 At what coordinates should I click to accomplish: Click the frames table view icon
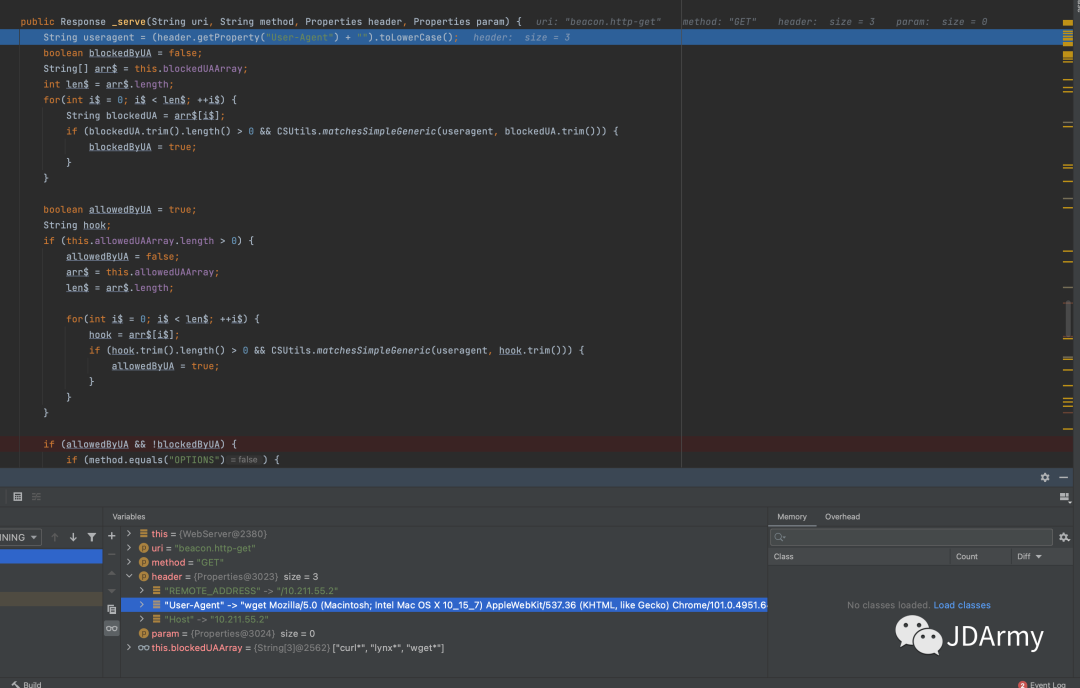tap(18, 497)
